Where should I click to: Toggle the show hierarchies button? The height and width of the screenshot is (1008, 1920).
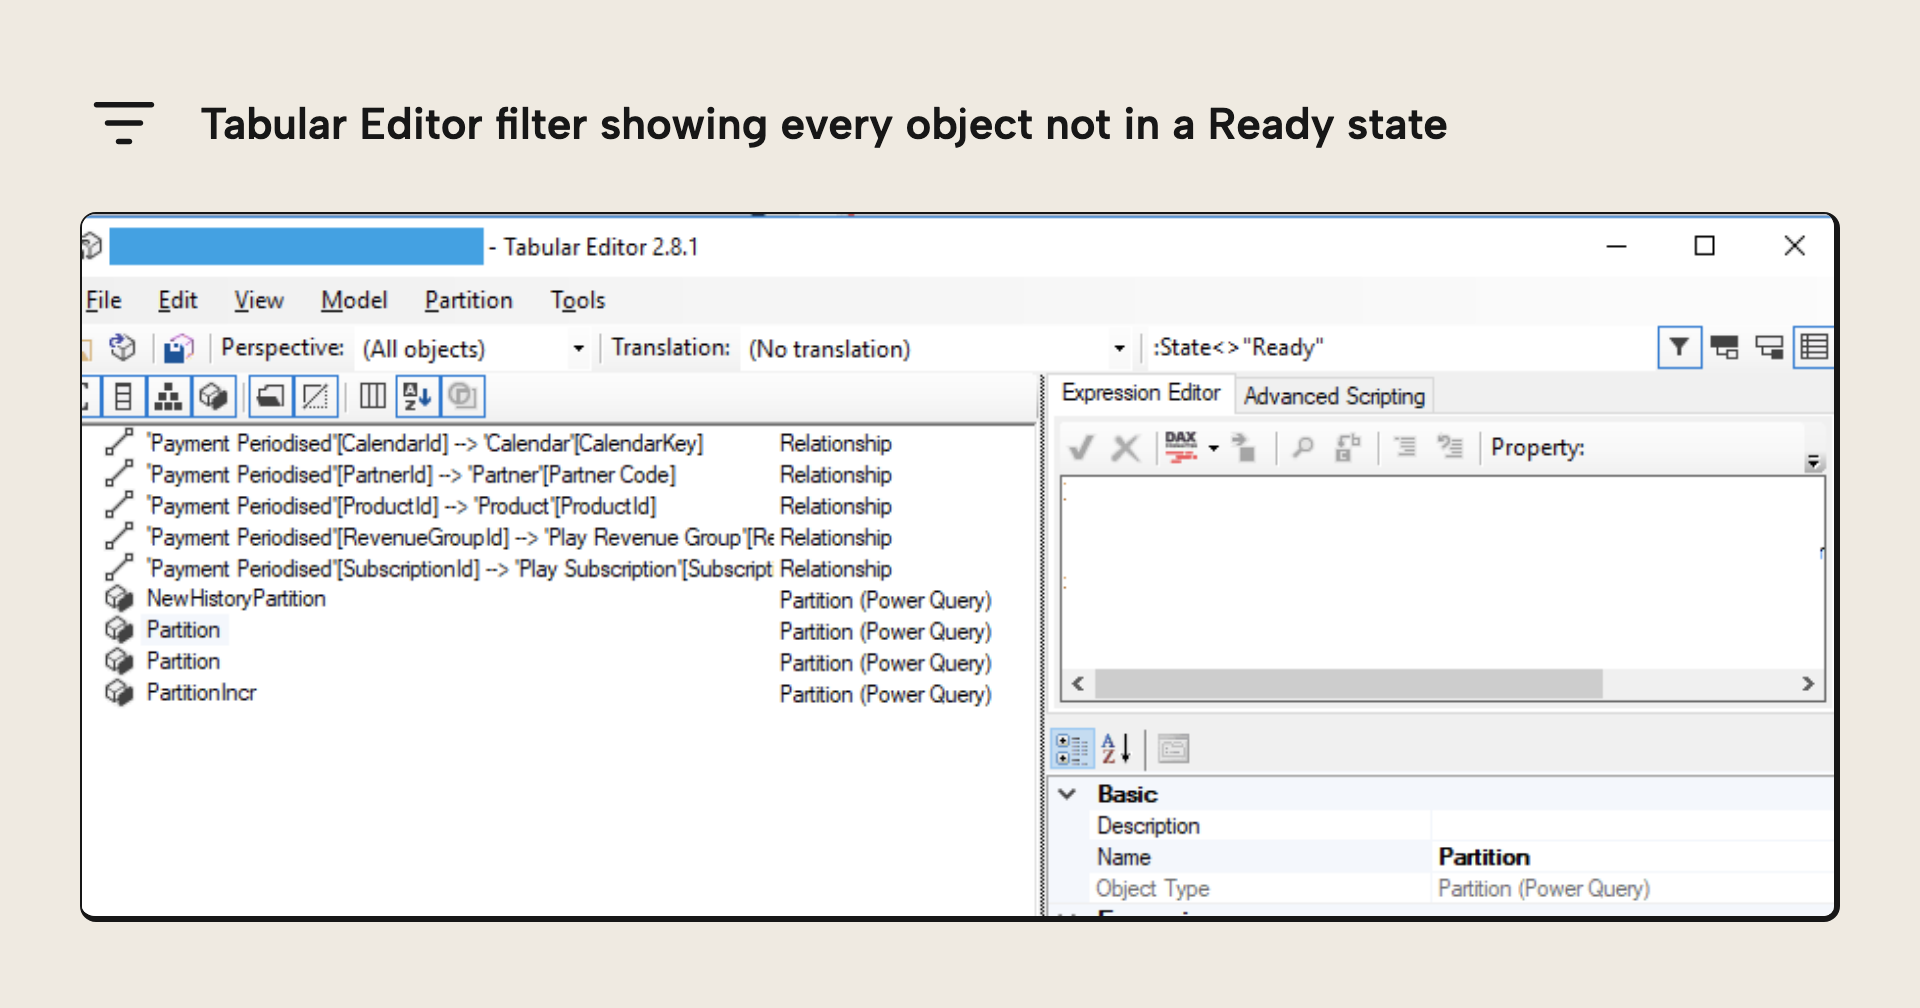[x=168, y=397]
